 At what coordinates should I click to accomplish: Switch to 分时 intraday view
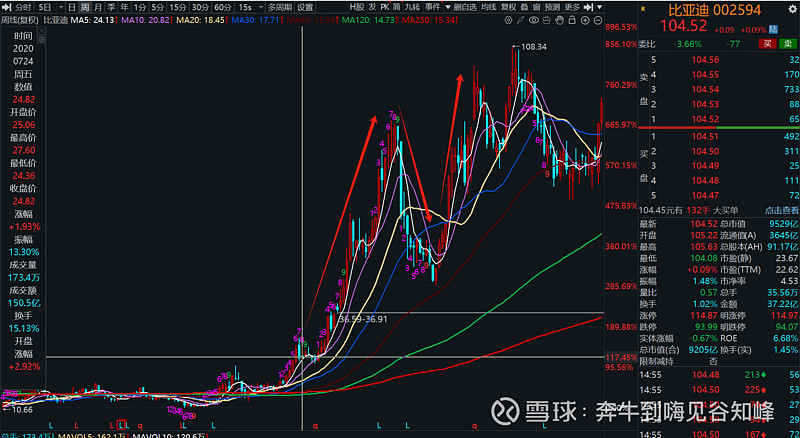(x=23, y=7)
